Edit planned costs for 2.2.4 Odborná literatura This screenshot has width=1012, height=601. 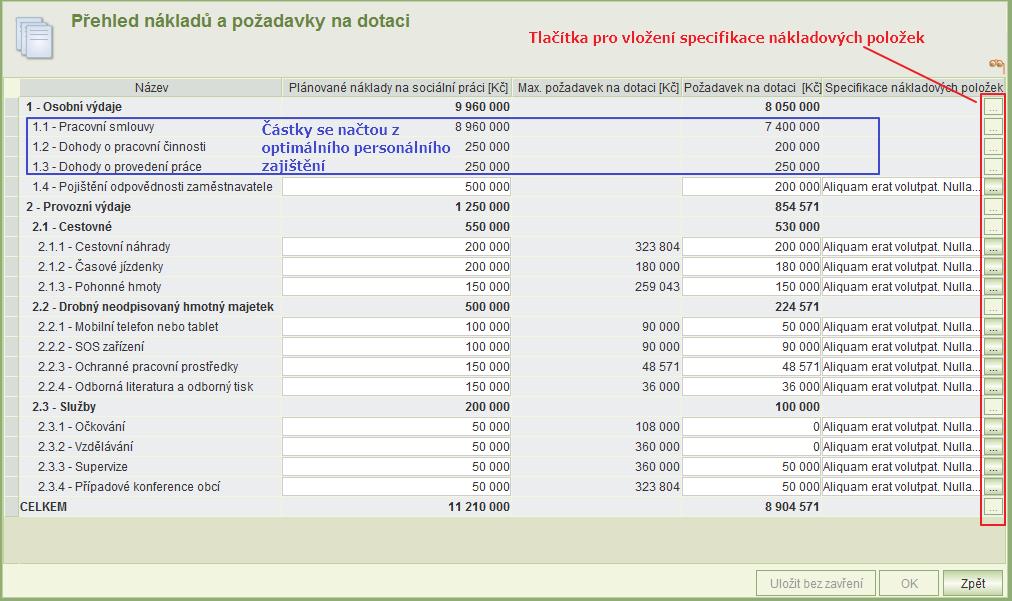[x=396, y=387]
